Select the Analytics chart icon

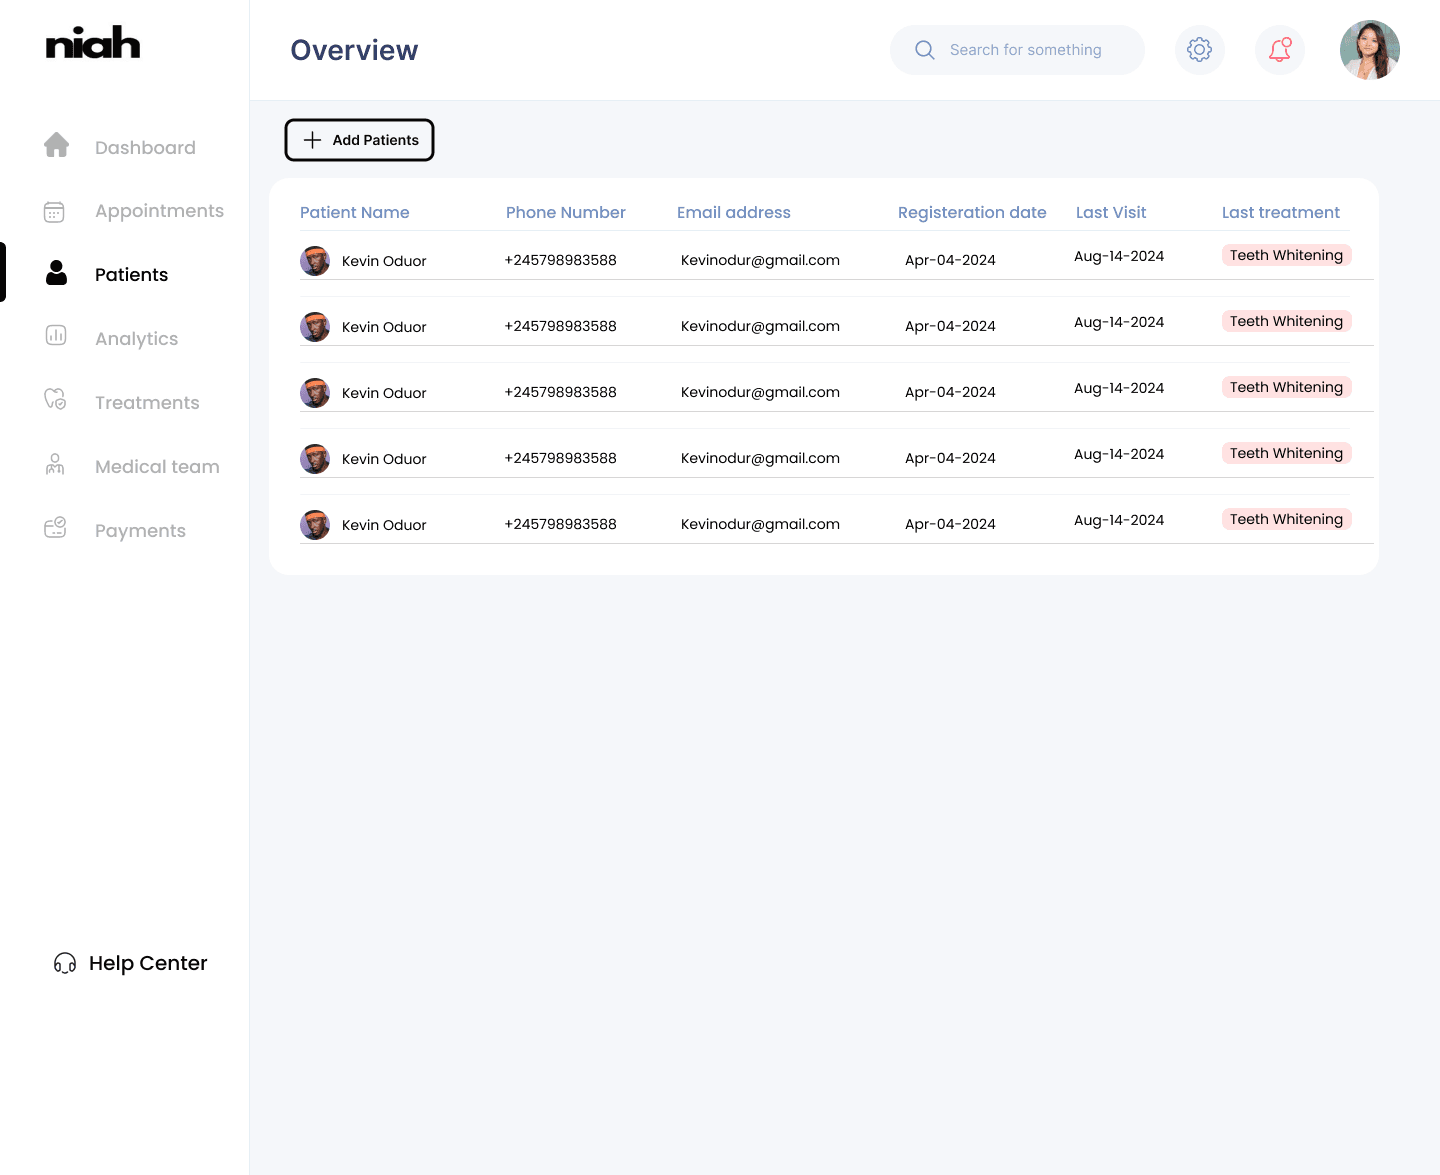click(x=56, y=336)
